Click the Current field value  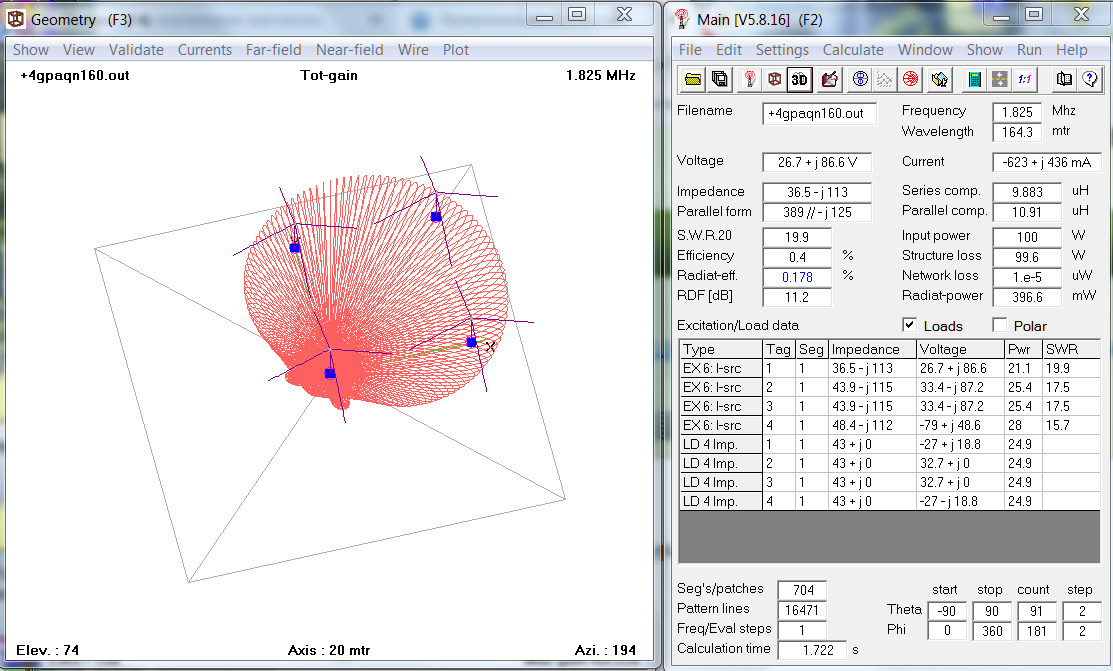(x=1046, y=162)
